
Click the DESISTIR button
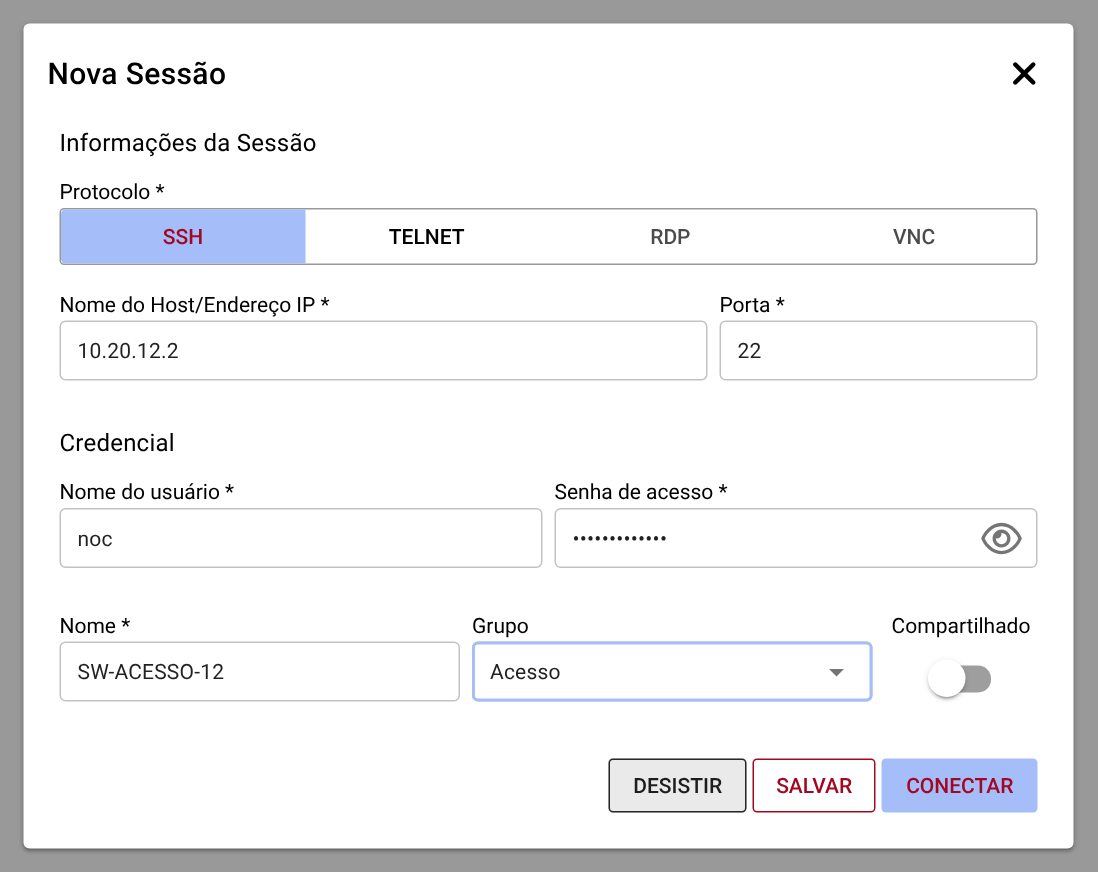tap(677, 786)
